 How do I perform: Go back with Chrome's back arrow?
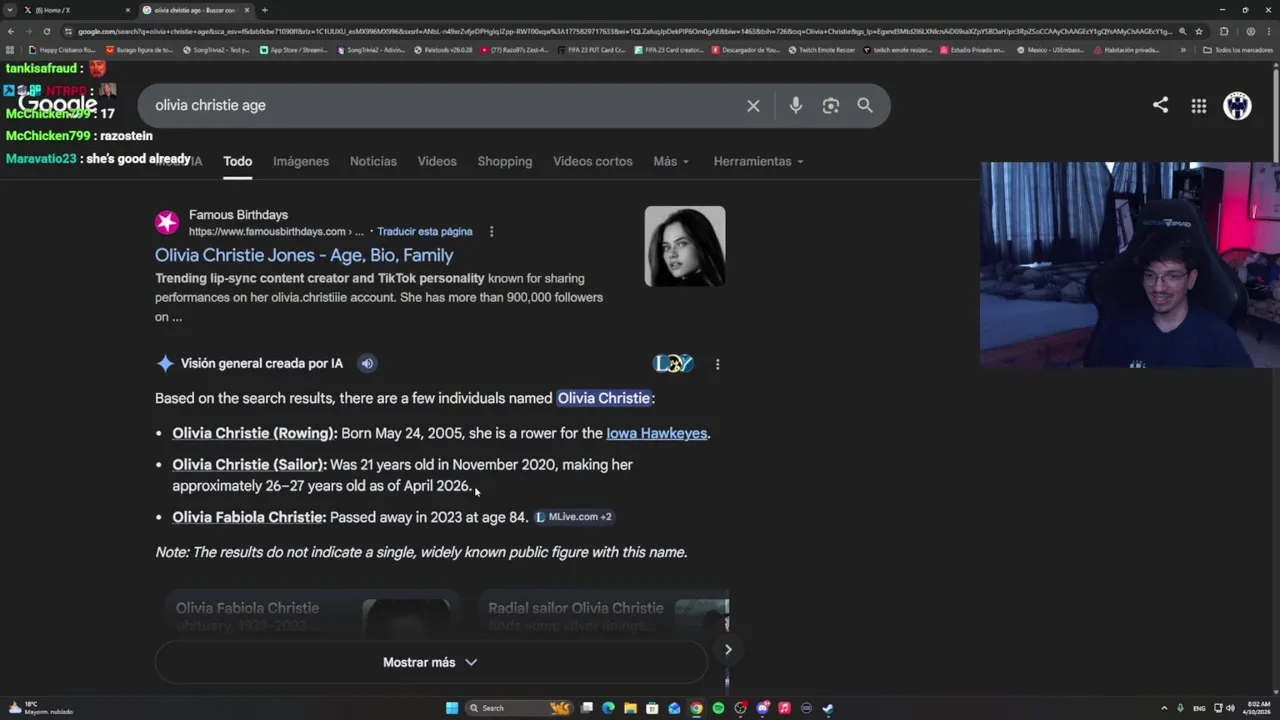11,31
